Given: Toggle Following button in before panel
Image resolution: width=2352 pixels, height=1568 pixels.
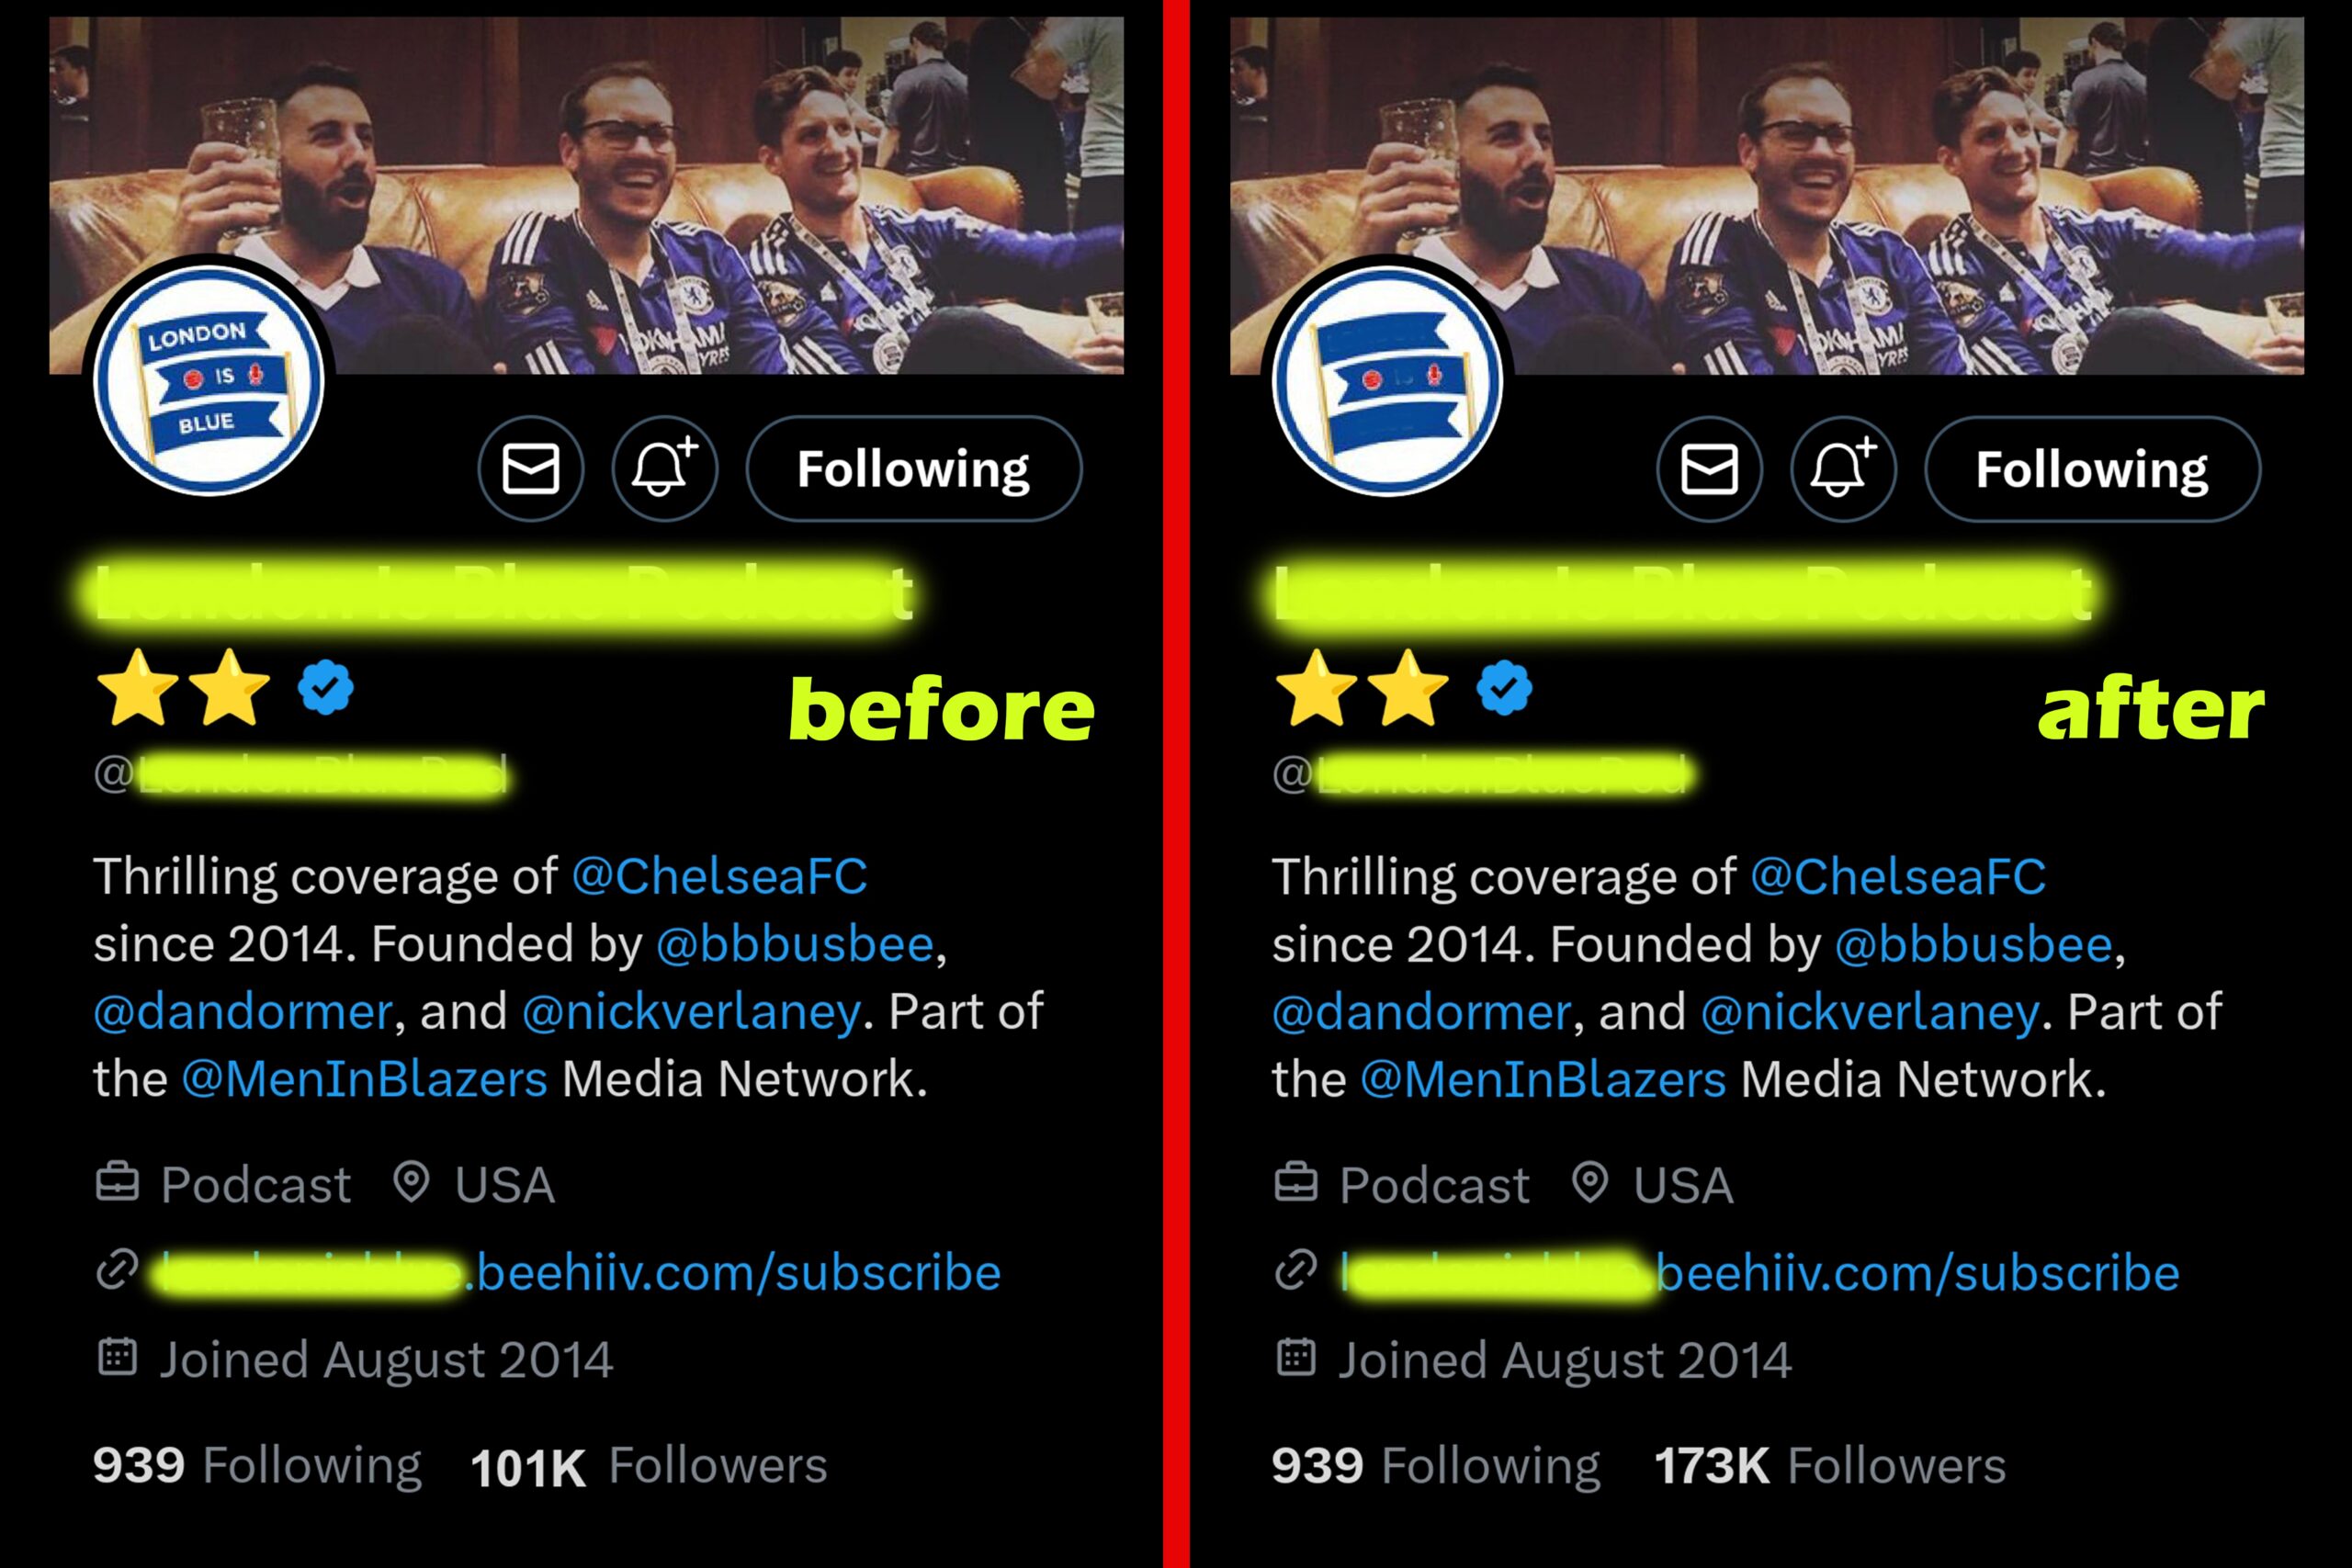Looking at the screenshot, I should pyautogui.click(x=914, y=469).
